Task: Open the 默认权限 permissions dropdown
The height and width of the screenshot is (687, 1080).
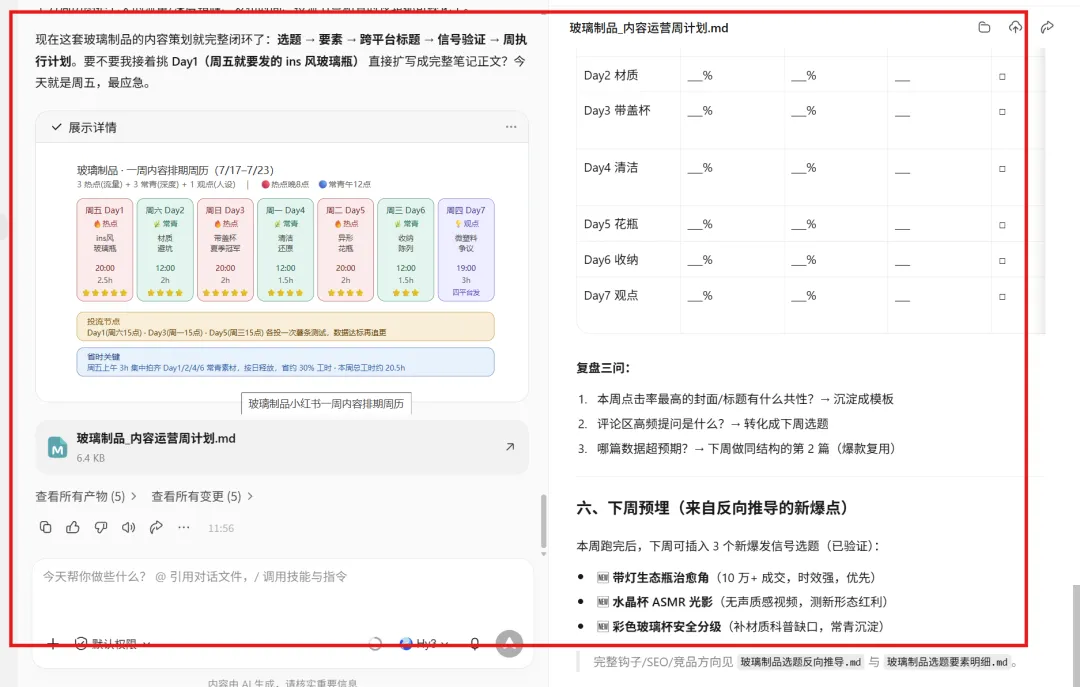Action: pos(113,644)
